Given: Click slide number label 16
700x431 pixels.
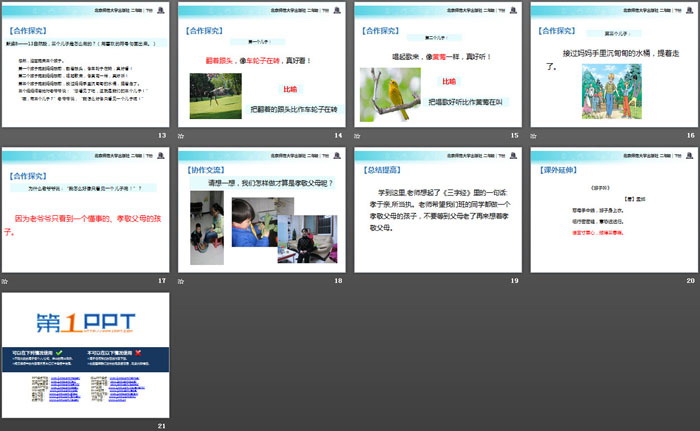Looking at the screenshot, I should [691, 135].
